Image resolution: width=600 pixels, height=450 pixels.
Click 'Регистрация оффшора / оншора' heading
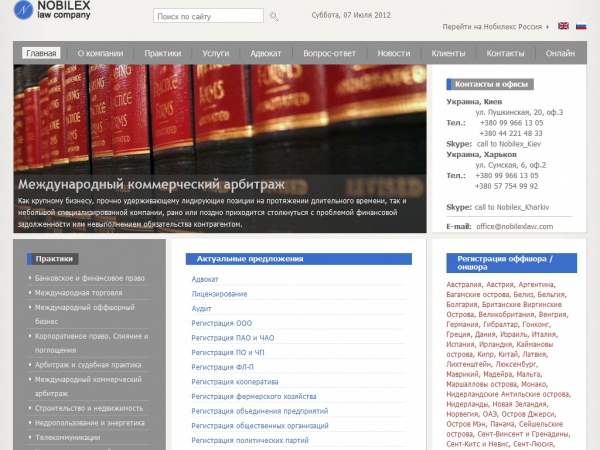(x=511, y=263)
